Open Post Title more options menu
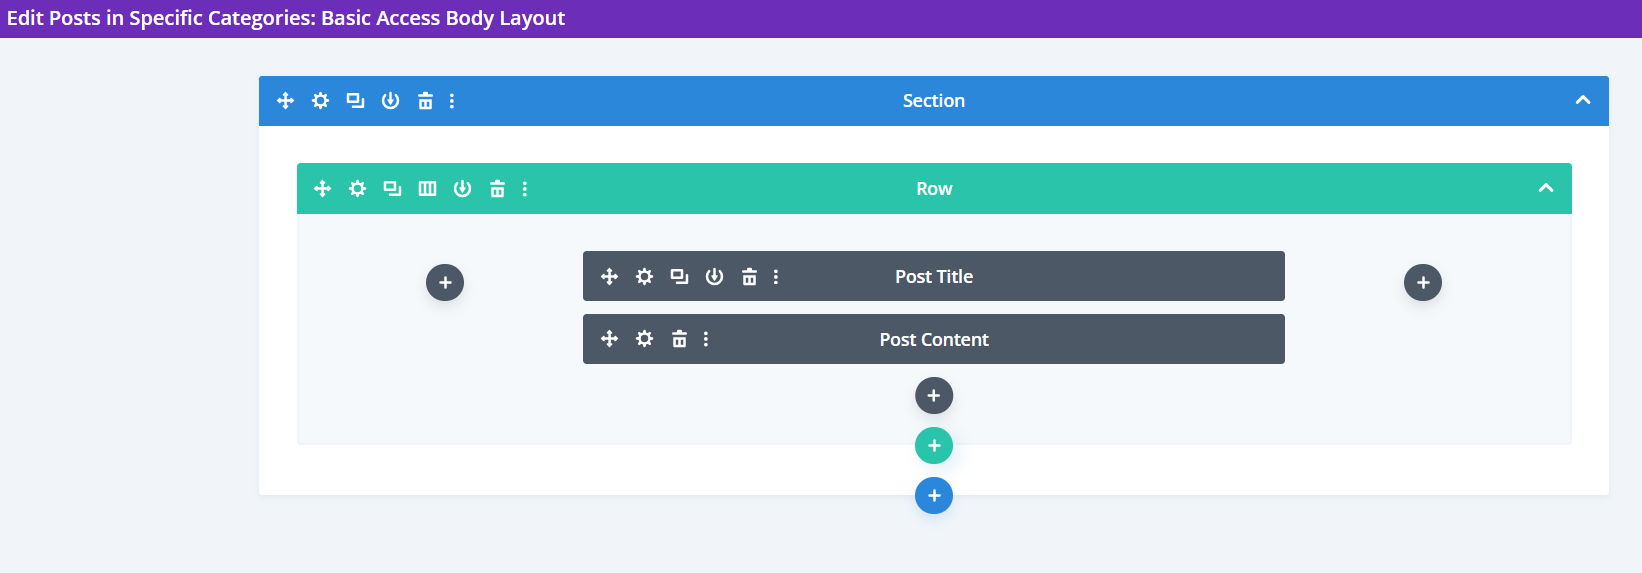This screenshot has height=573, width=1642. (776, 277)
